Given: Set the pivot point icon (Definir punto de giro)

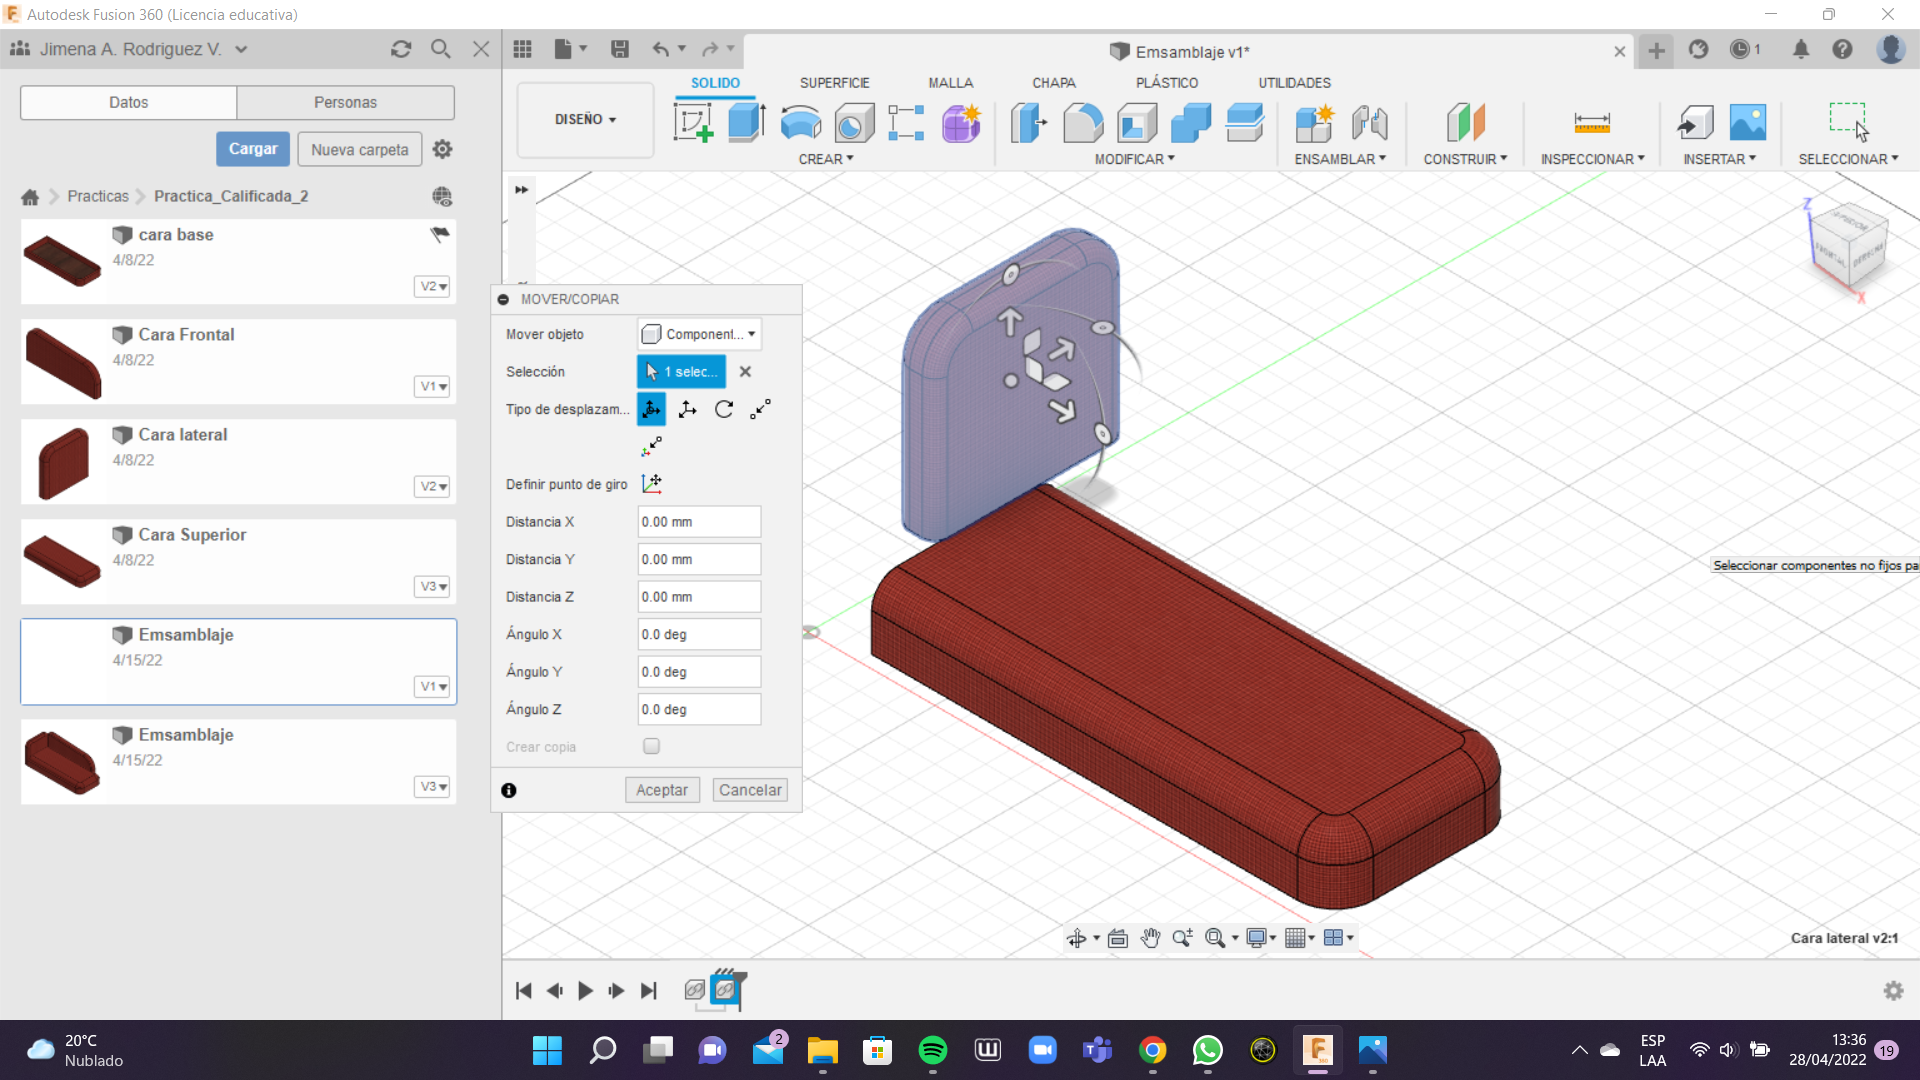Looking at the screenshot, I should coord(652,484).
